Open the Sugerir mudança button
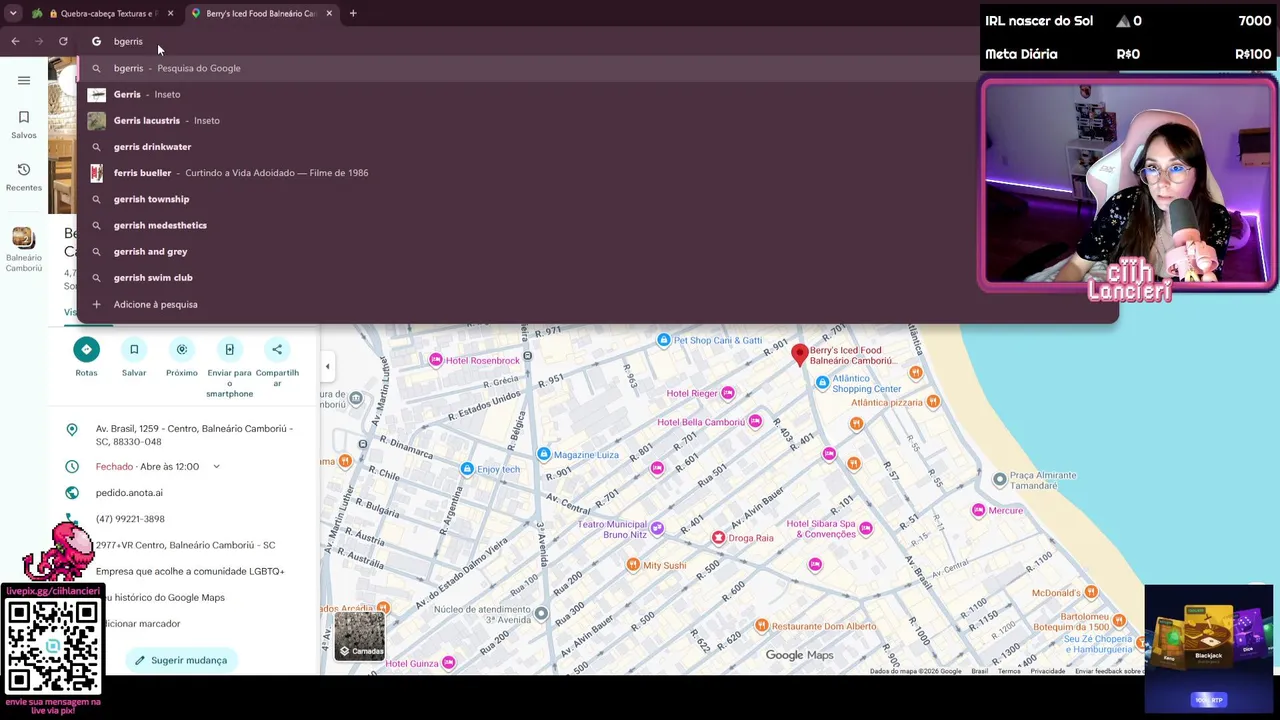 (x=181, y=660)
